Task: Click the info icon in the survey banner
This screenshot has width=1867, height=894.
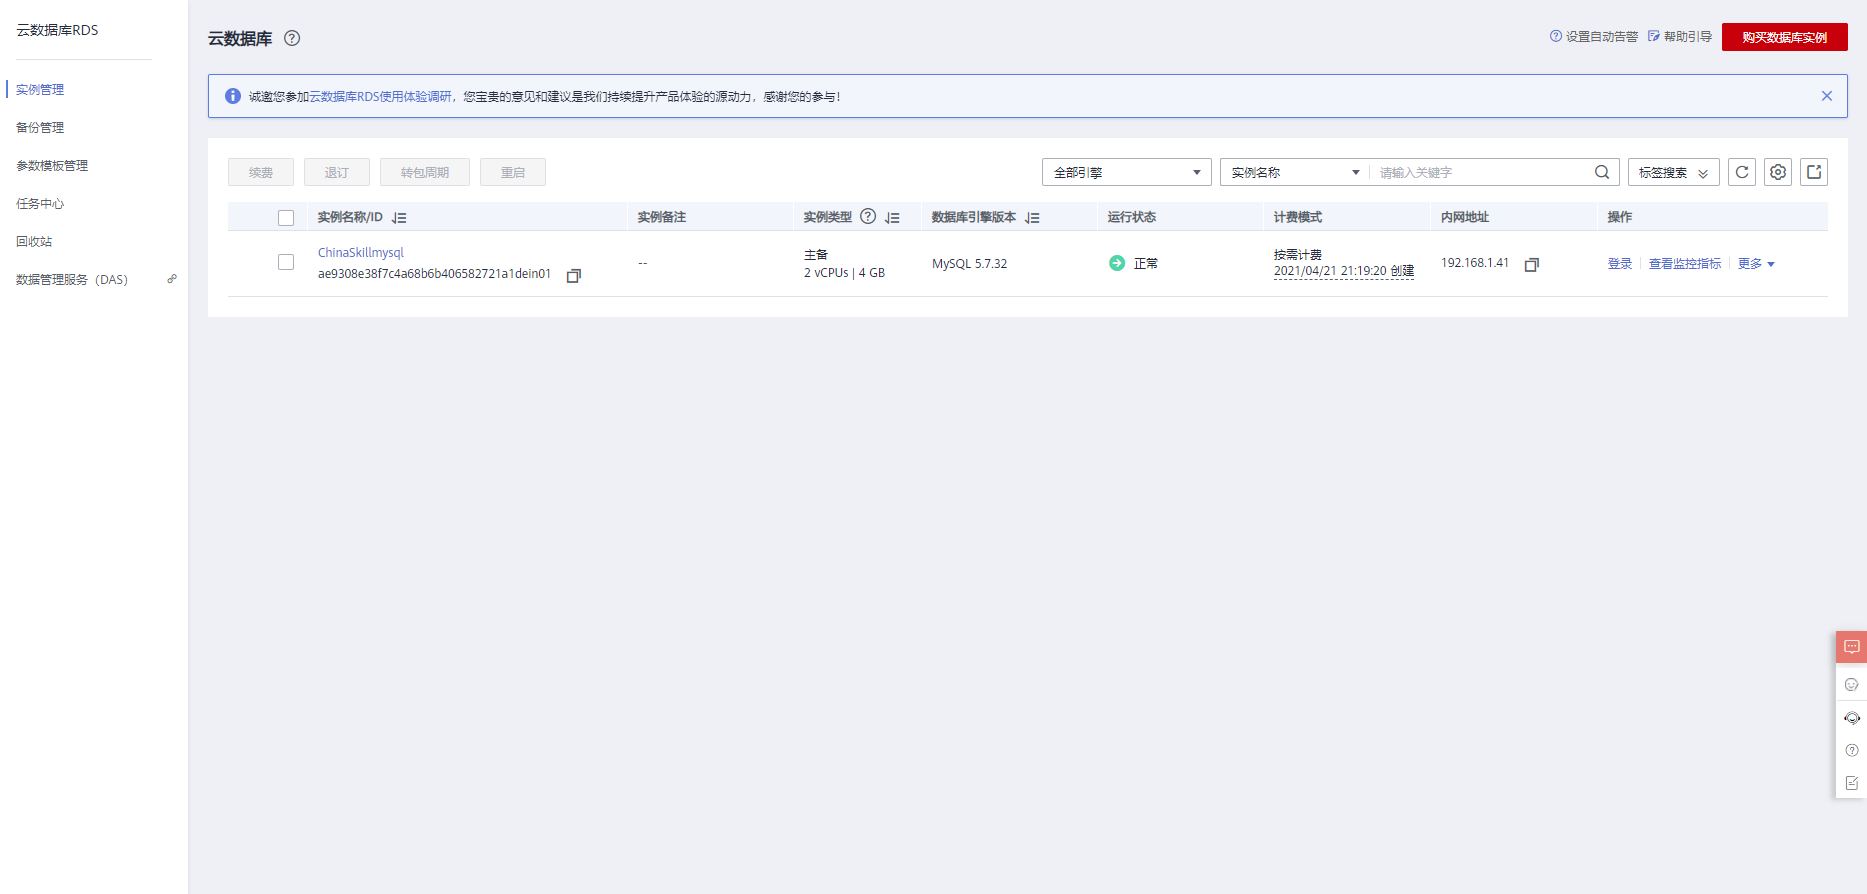Action: point(233,96)
